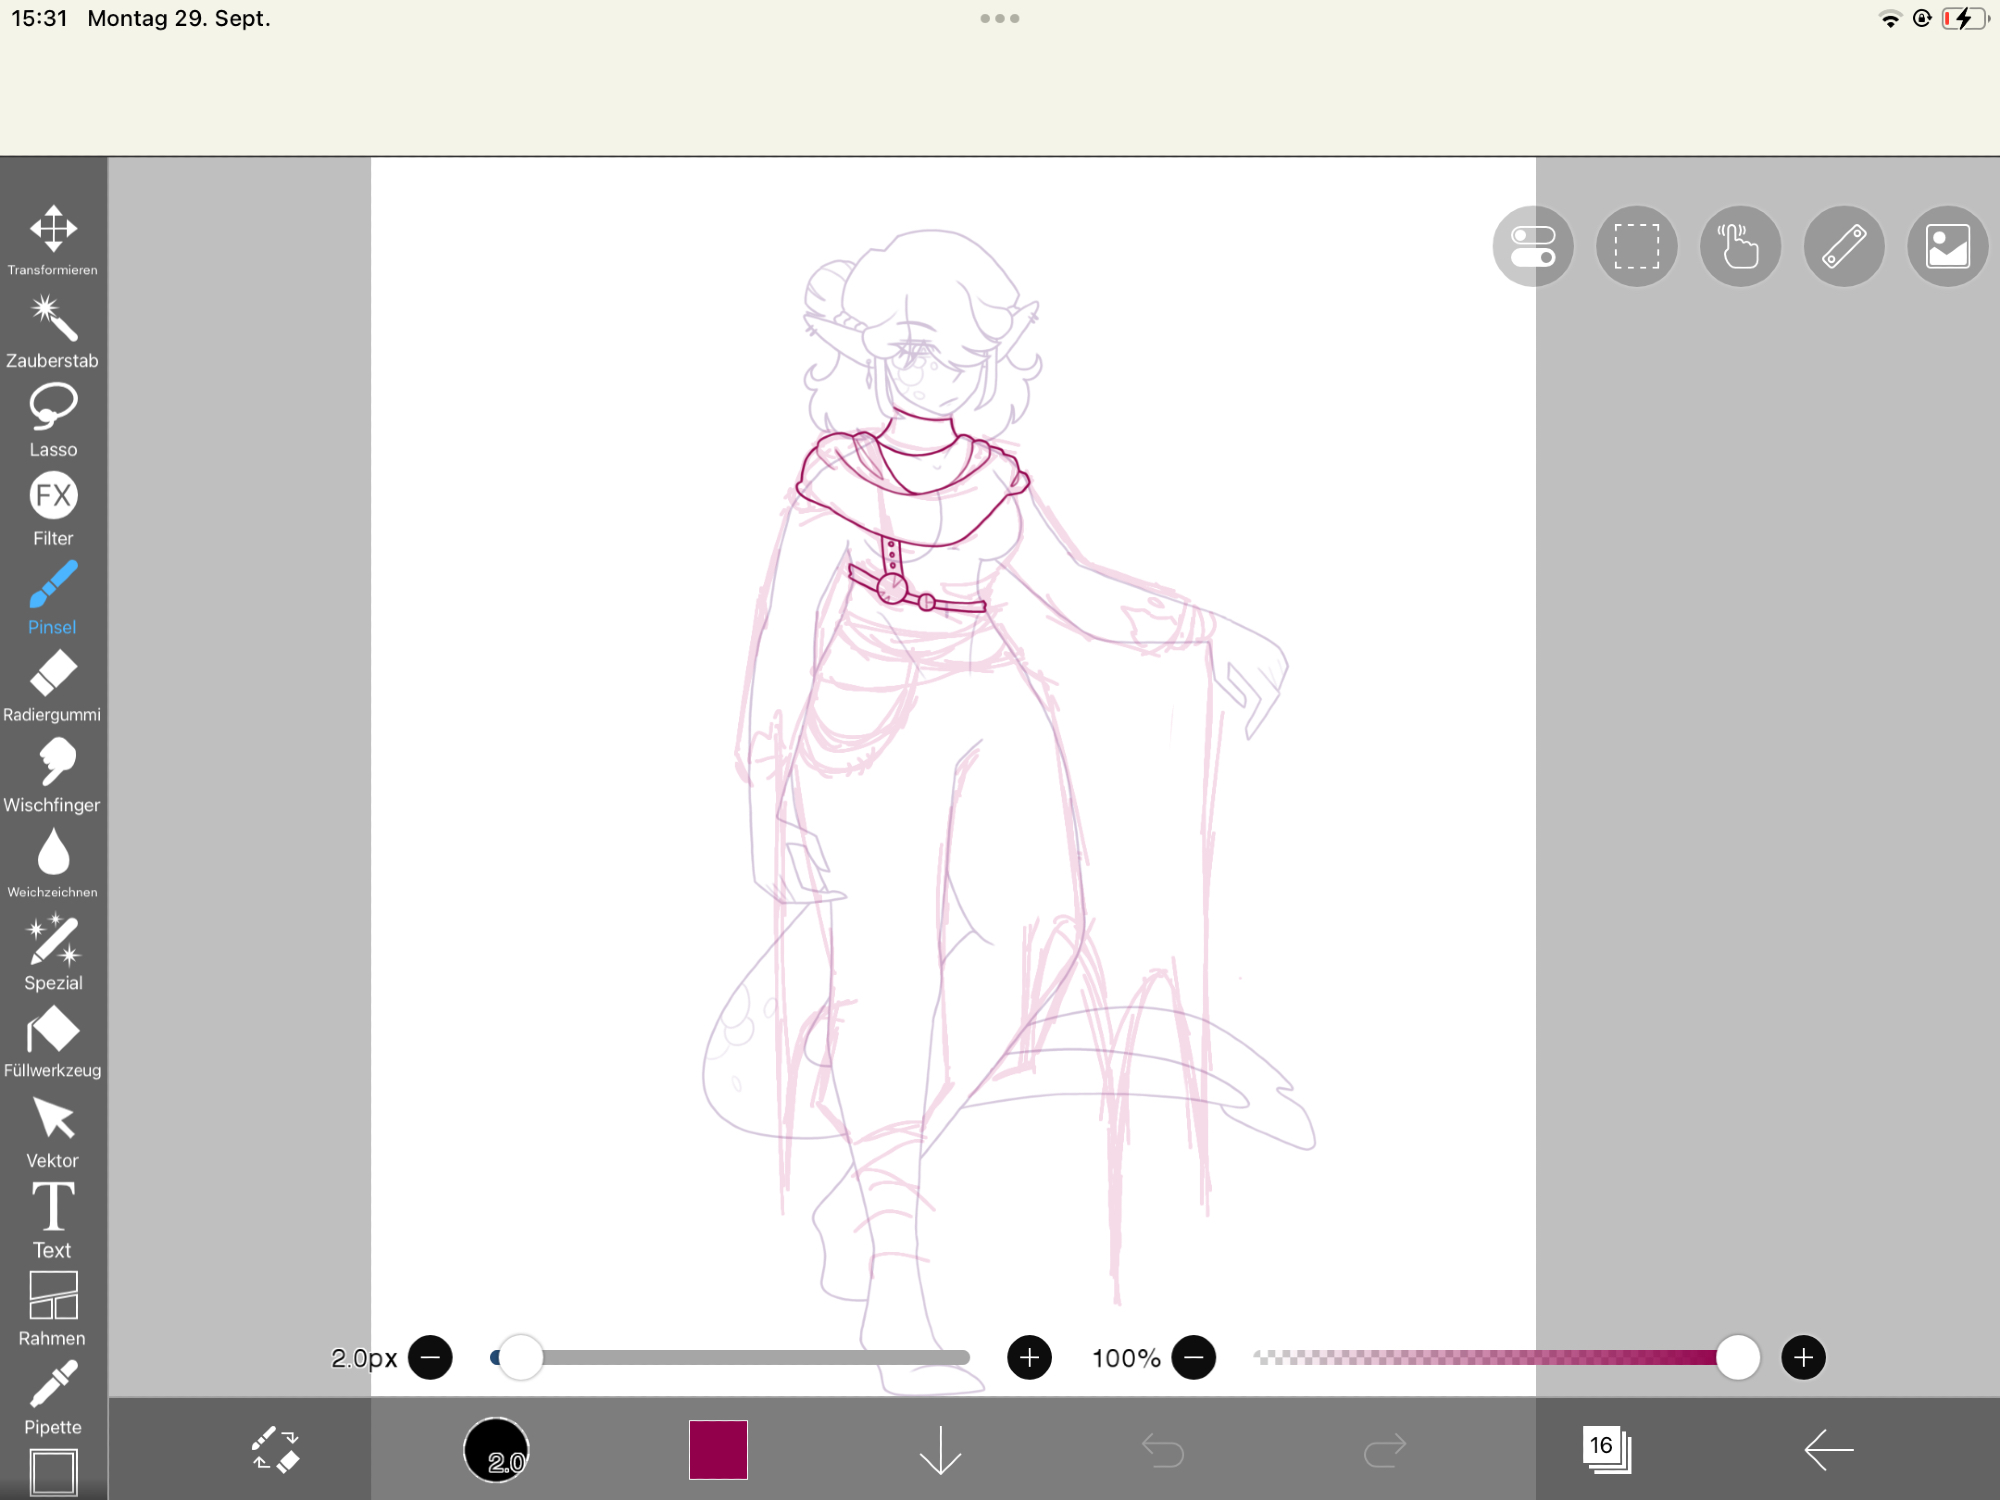
Task: Open the ruler tool menu
Action: point(1844,247)
